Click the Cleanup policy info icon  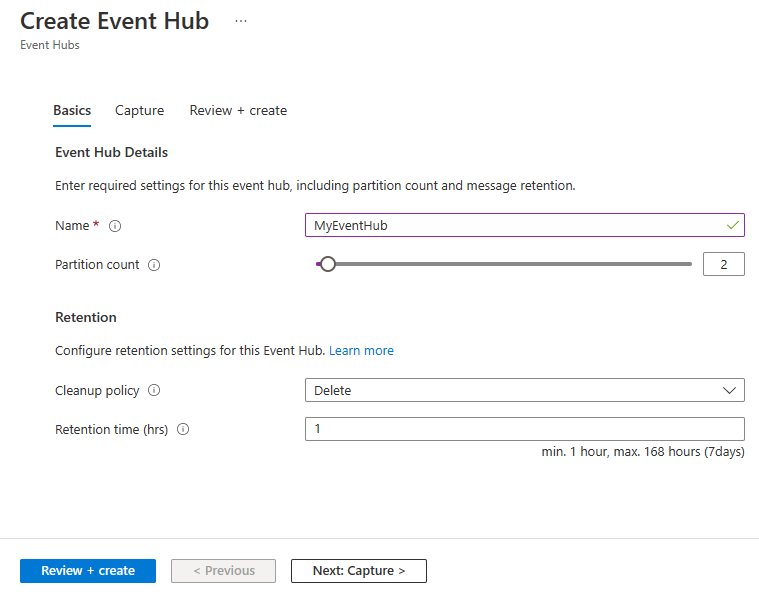coord(154,391)
